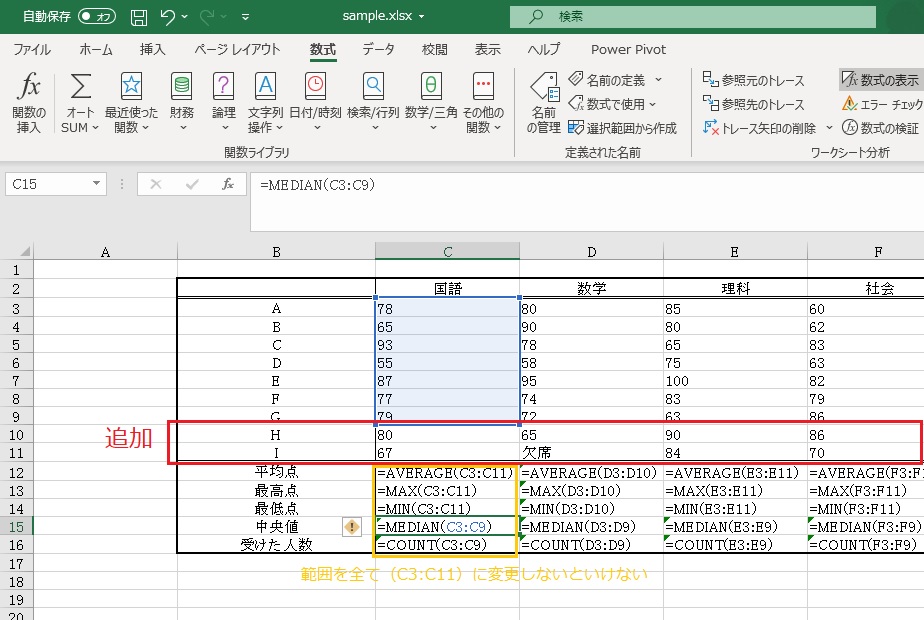Image resolution: width=924 pixels, height=620 pixels.
Task: Click the error warning icon beside cell C15
Action: pyautogui.click(x=352, y=526)
